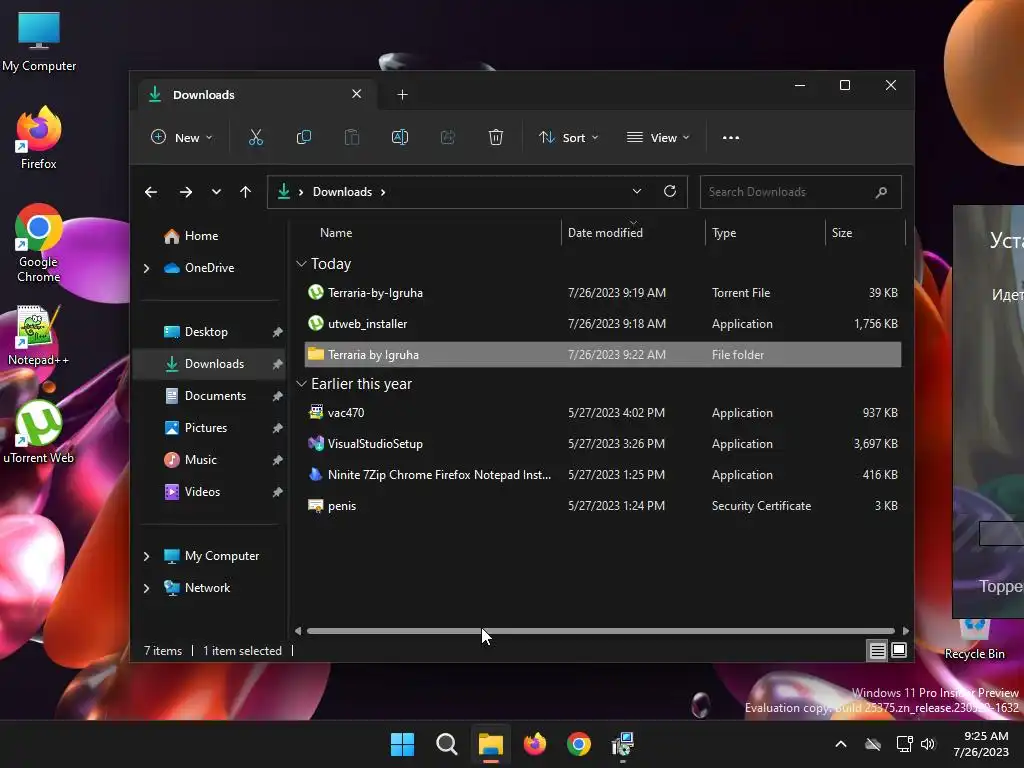
Task: Collapse the Today group
Action: [301, 263]
